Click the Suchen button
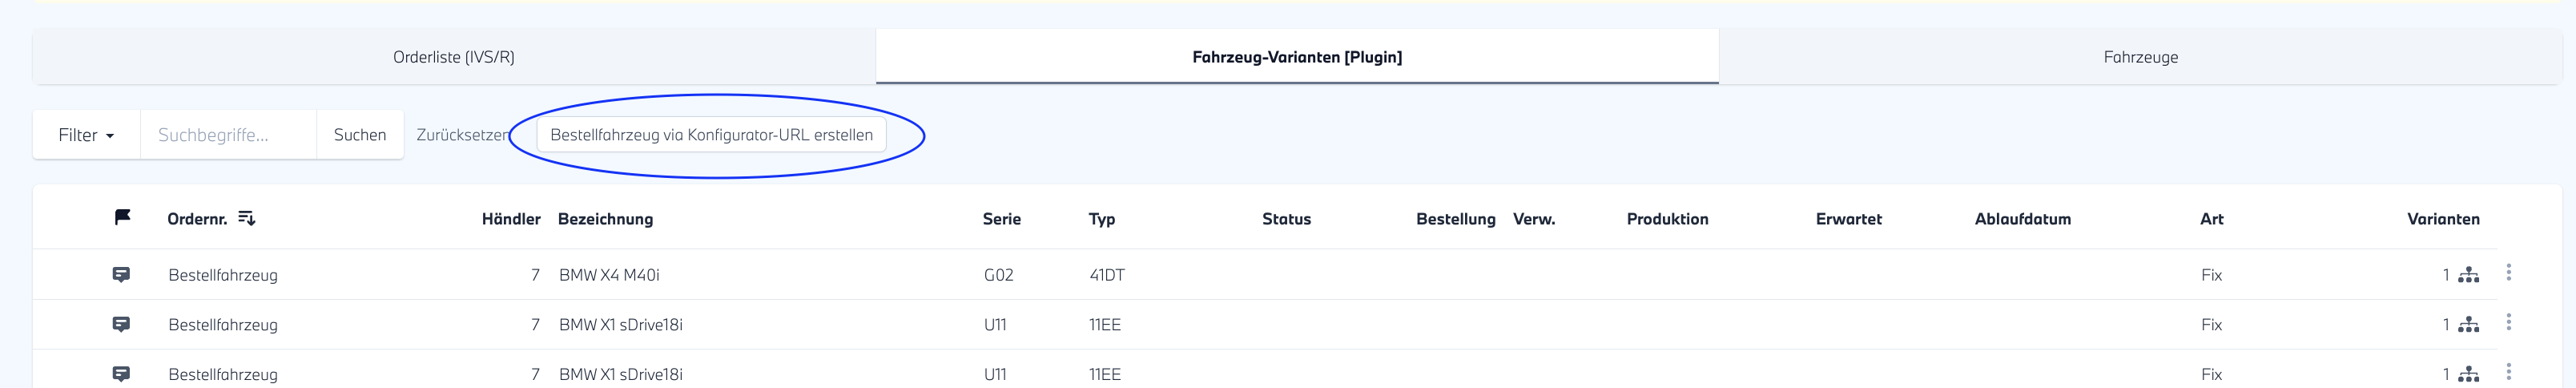The height and width of the screenshot is (388, 2576). click(x=360, y=135)
